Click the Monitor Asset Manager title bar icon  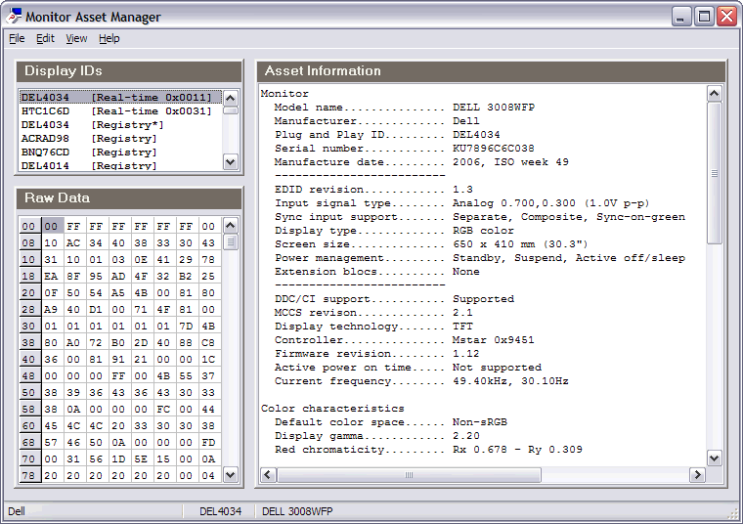click(x=14, y=16)
